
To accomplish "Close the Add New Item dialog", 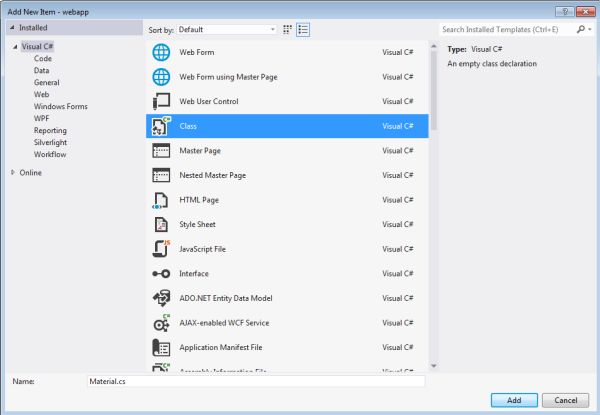I will tap(585, 11).
